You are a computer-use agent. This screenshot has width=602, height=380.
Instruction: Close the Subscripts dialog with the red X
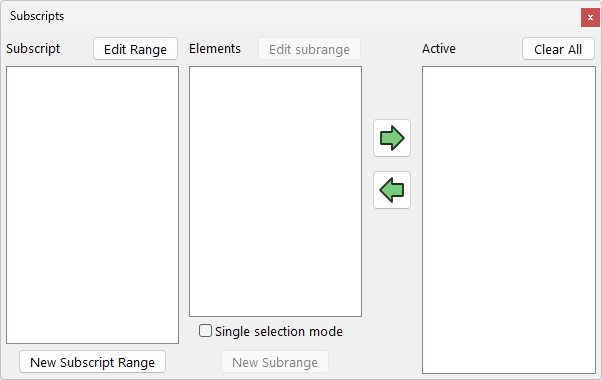point(590,17)
